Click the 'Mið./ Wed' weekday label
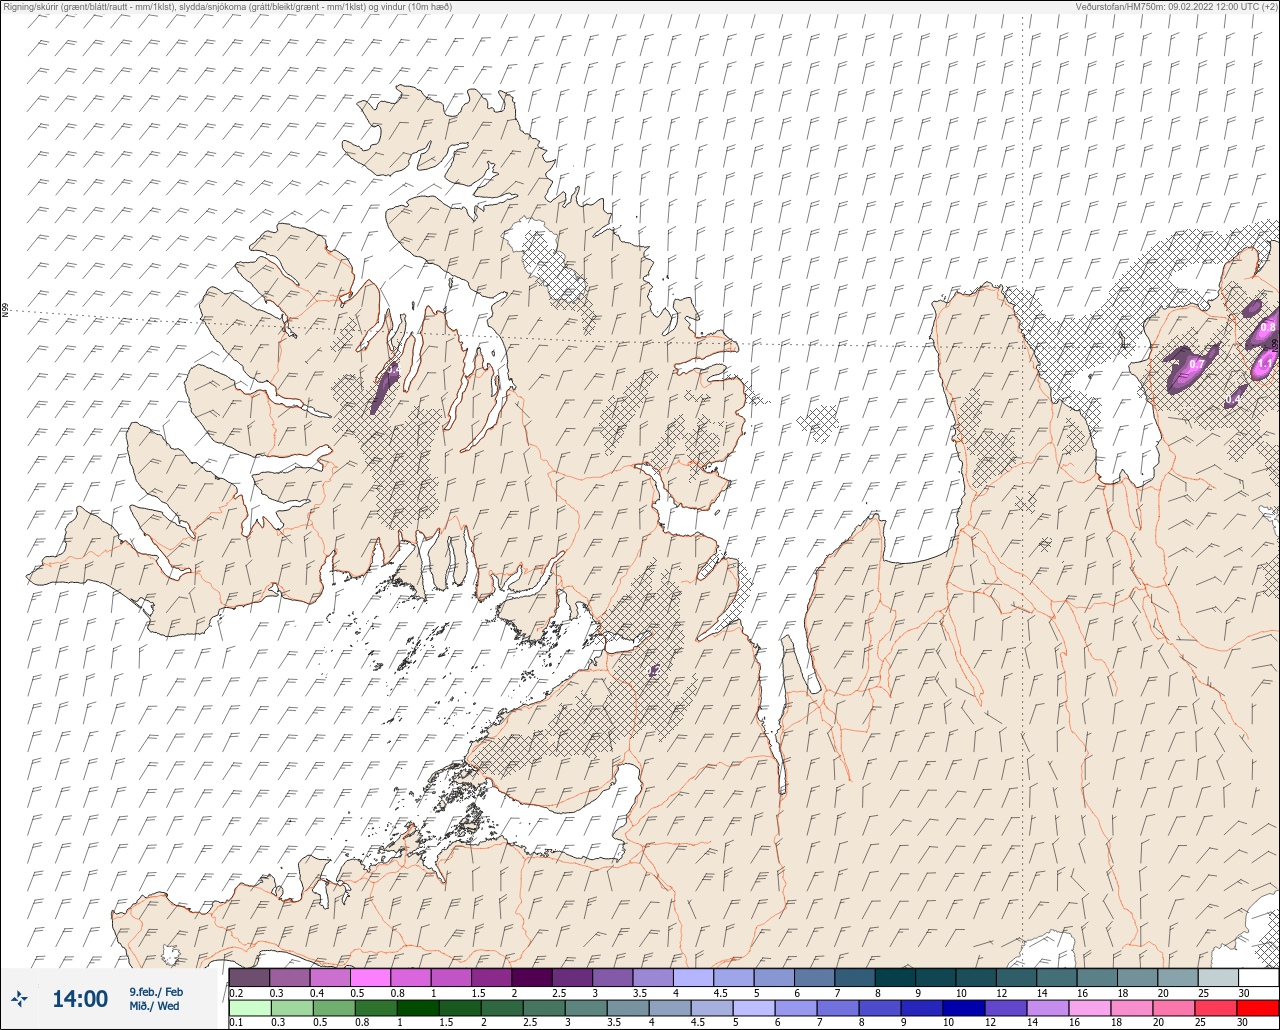Viewport: 1280px width, 1030px height. [x=155, y=1006]
